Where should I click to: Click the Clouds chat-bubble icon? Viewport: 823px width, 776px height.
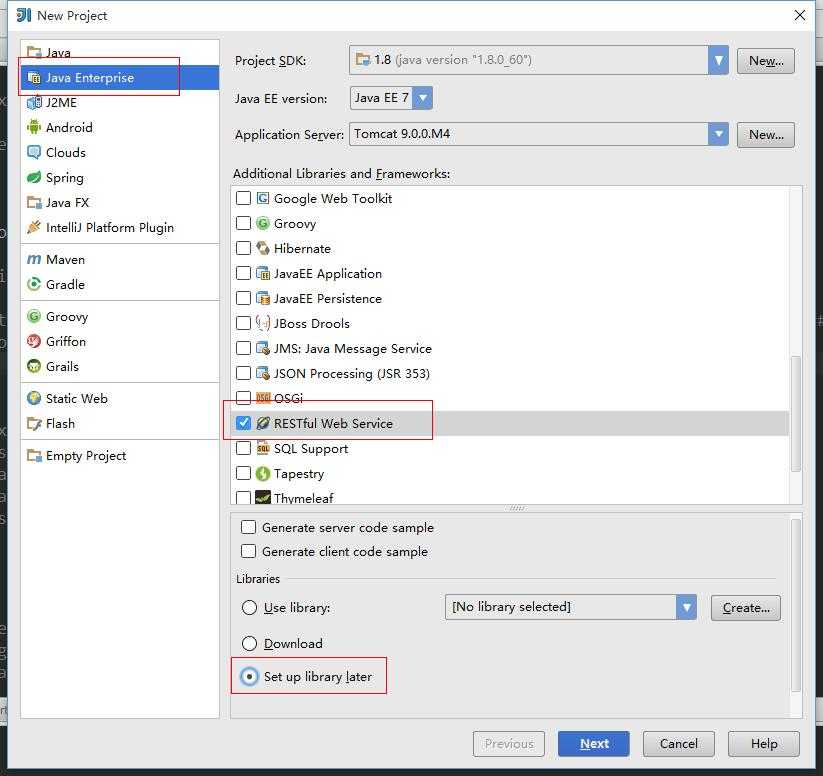34,152
